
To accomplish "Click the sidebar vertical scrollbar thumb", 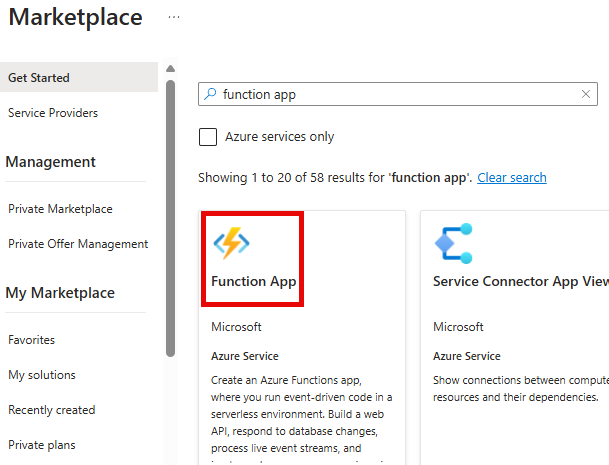I will (170, 218).
